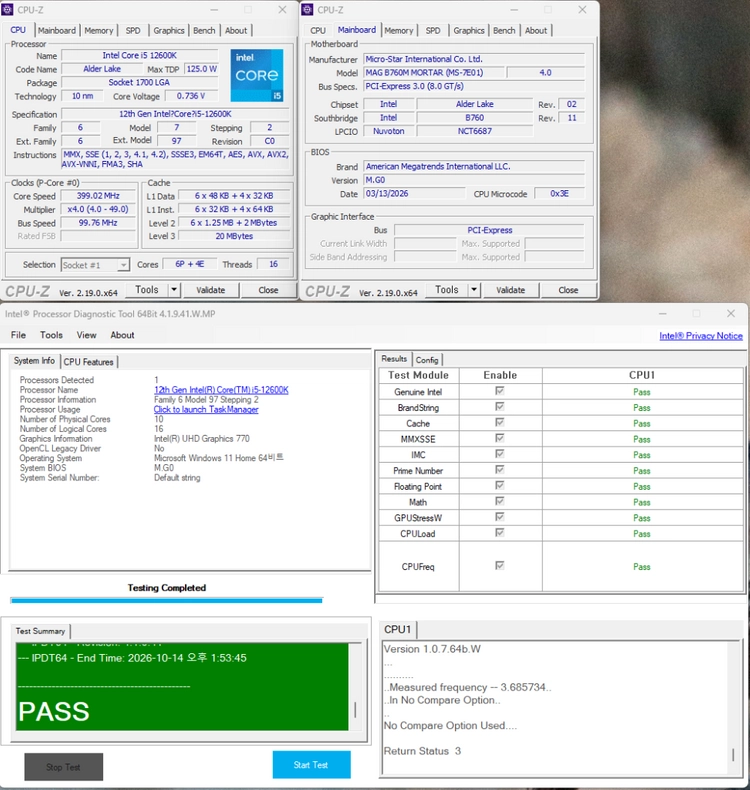The height and width of the screenshot is (790, 750).
Task: Open Bench tab in left CPU-Z window
Action: [x=204, y=31]
